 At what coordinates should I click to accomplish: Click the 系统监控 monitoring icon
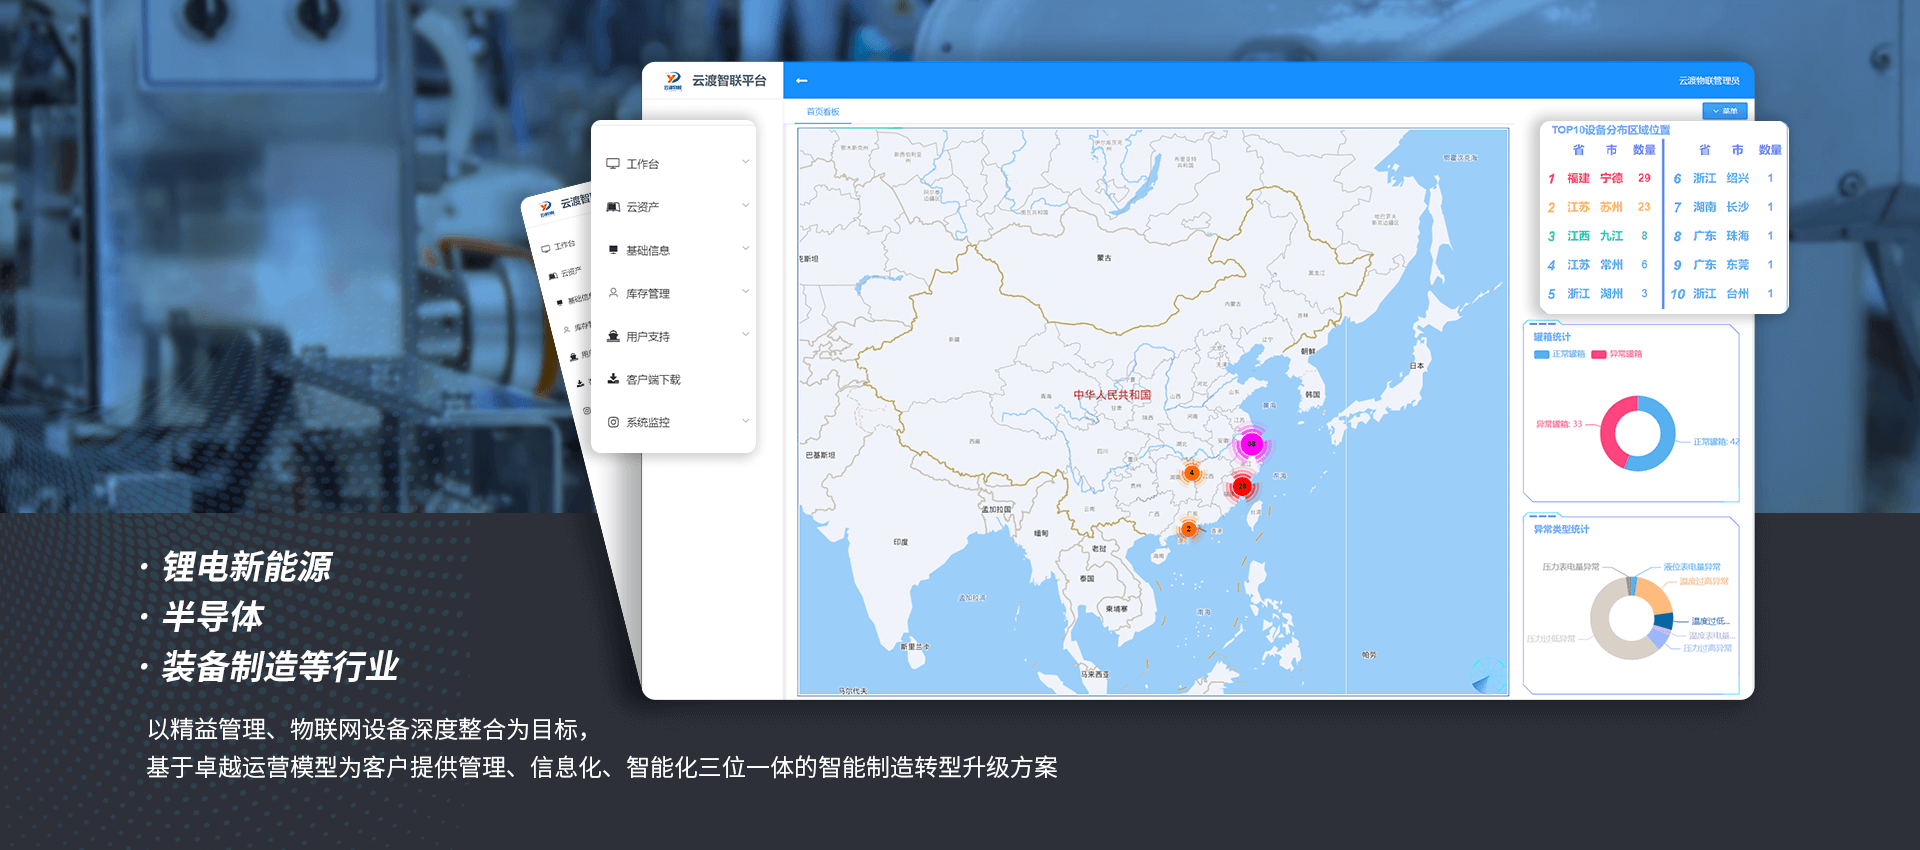pyautogui.click(x=613, y=422)
